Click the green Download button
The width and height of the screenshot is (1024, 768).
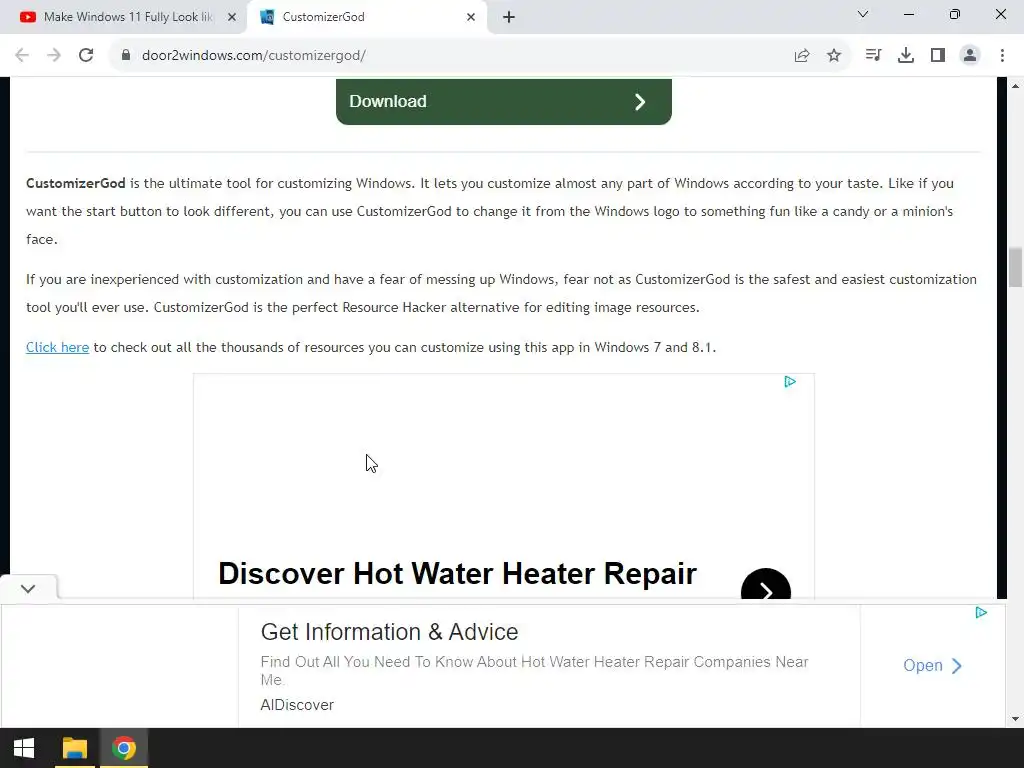point(504,101)
